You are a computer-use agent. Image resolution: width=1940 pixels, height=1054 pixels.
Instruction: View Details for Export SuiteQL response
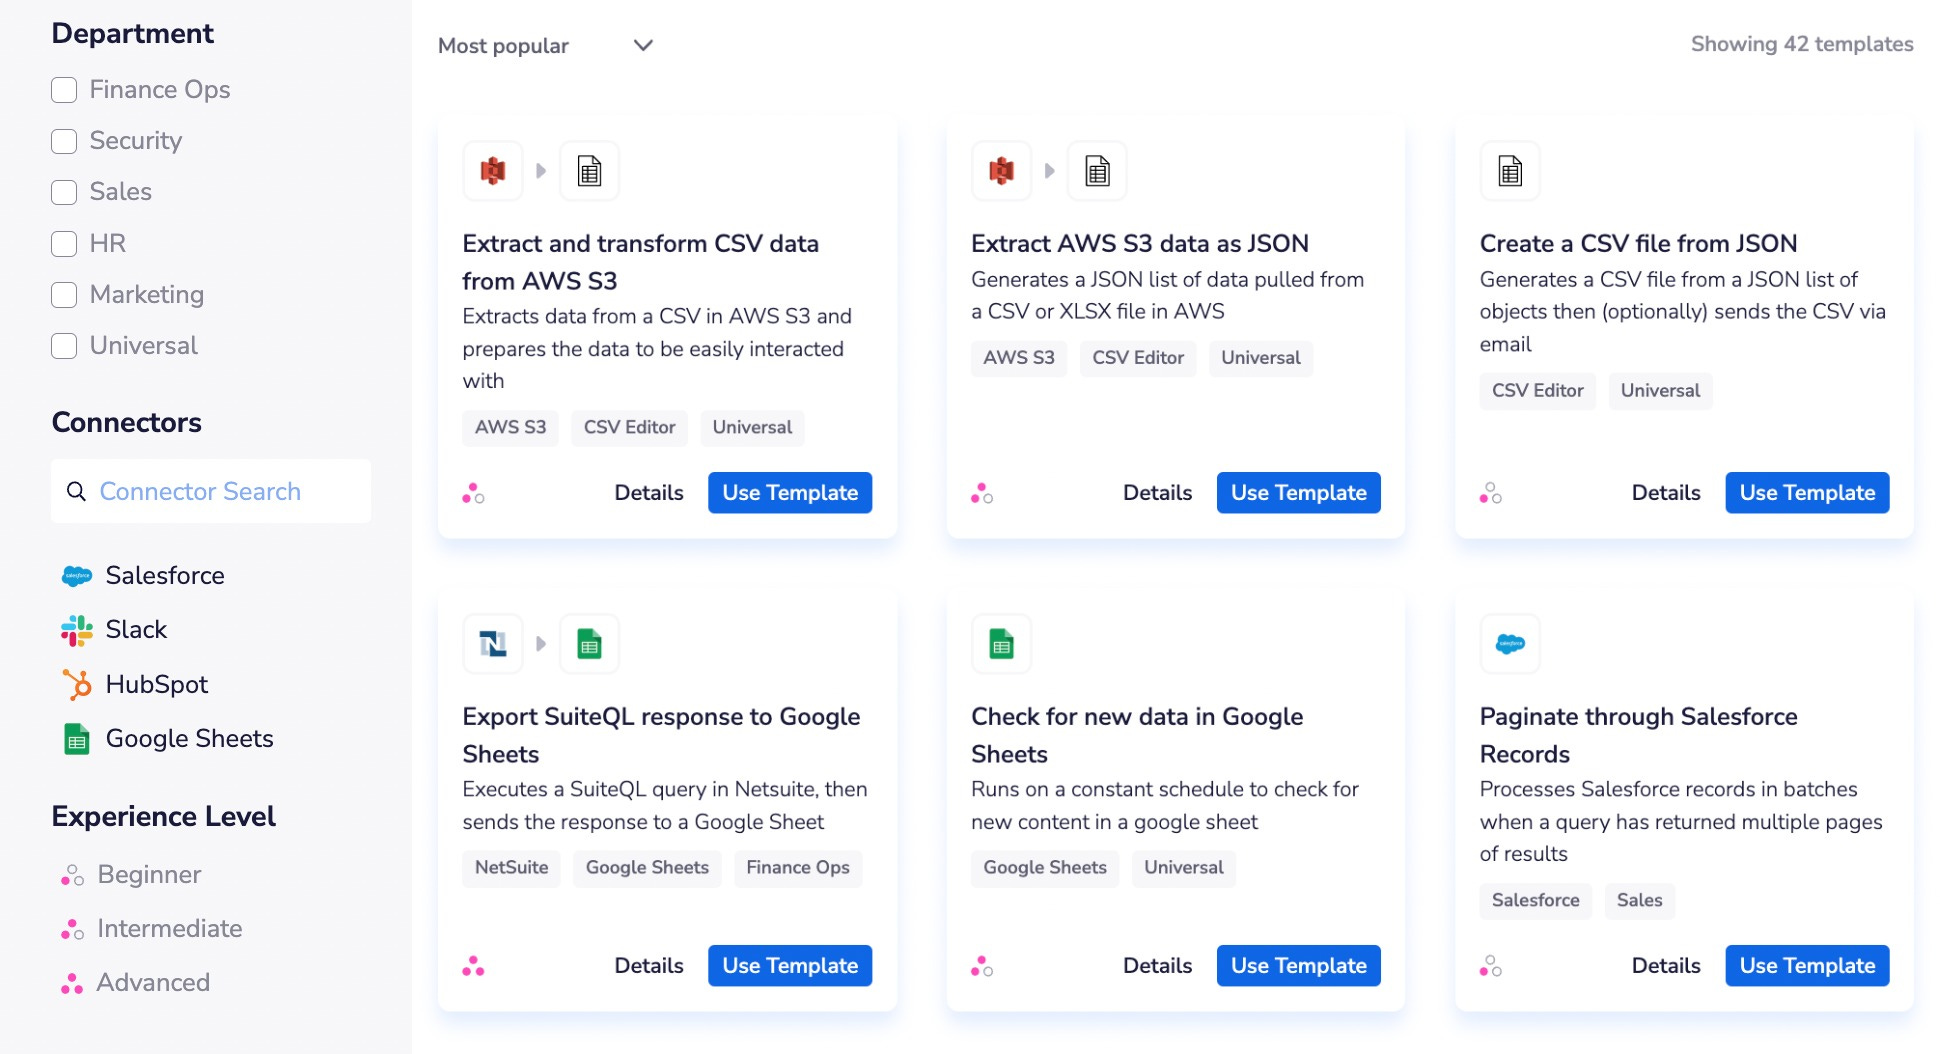pos(649,966)
